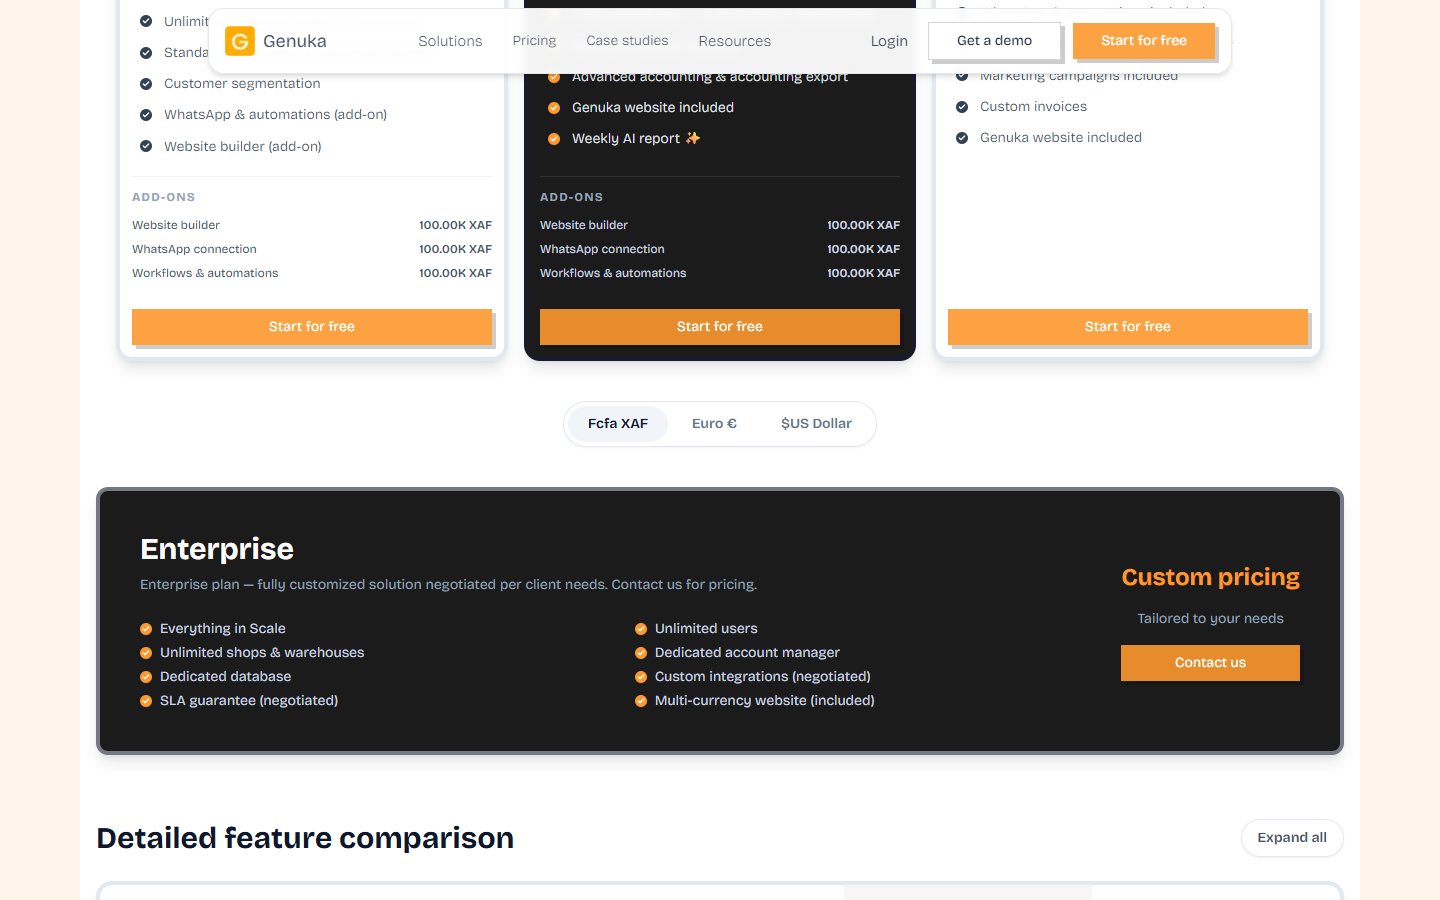Screen dimensions: 1440x900
Task: Select Fcfa XAF currency
Action: coord(618,424)
